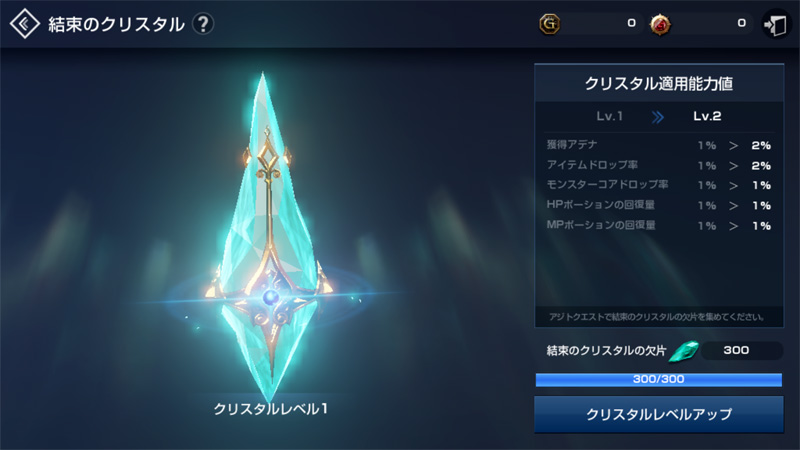Click the クリスタルレベルアップ button

(659, 414)
